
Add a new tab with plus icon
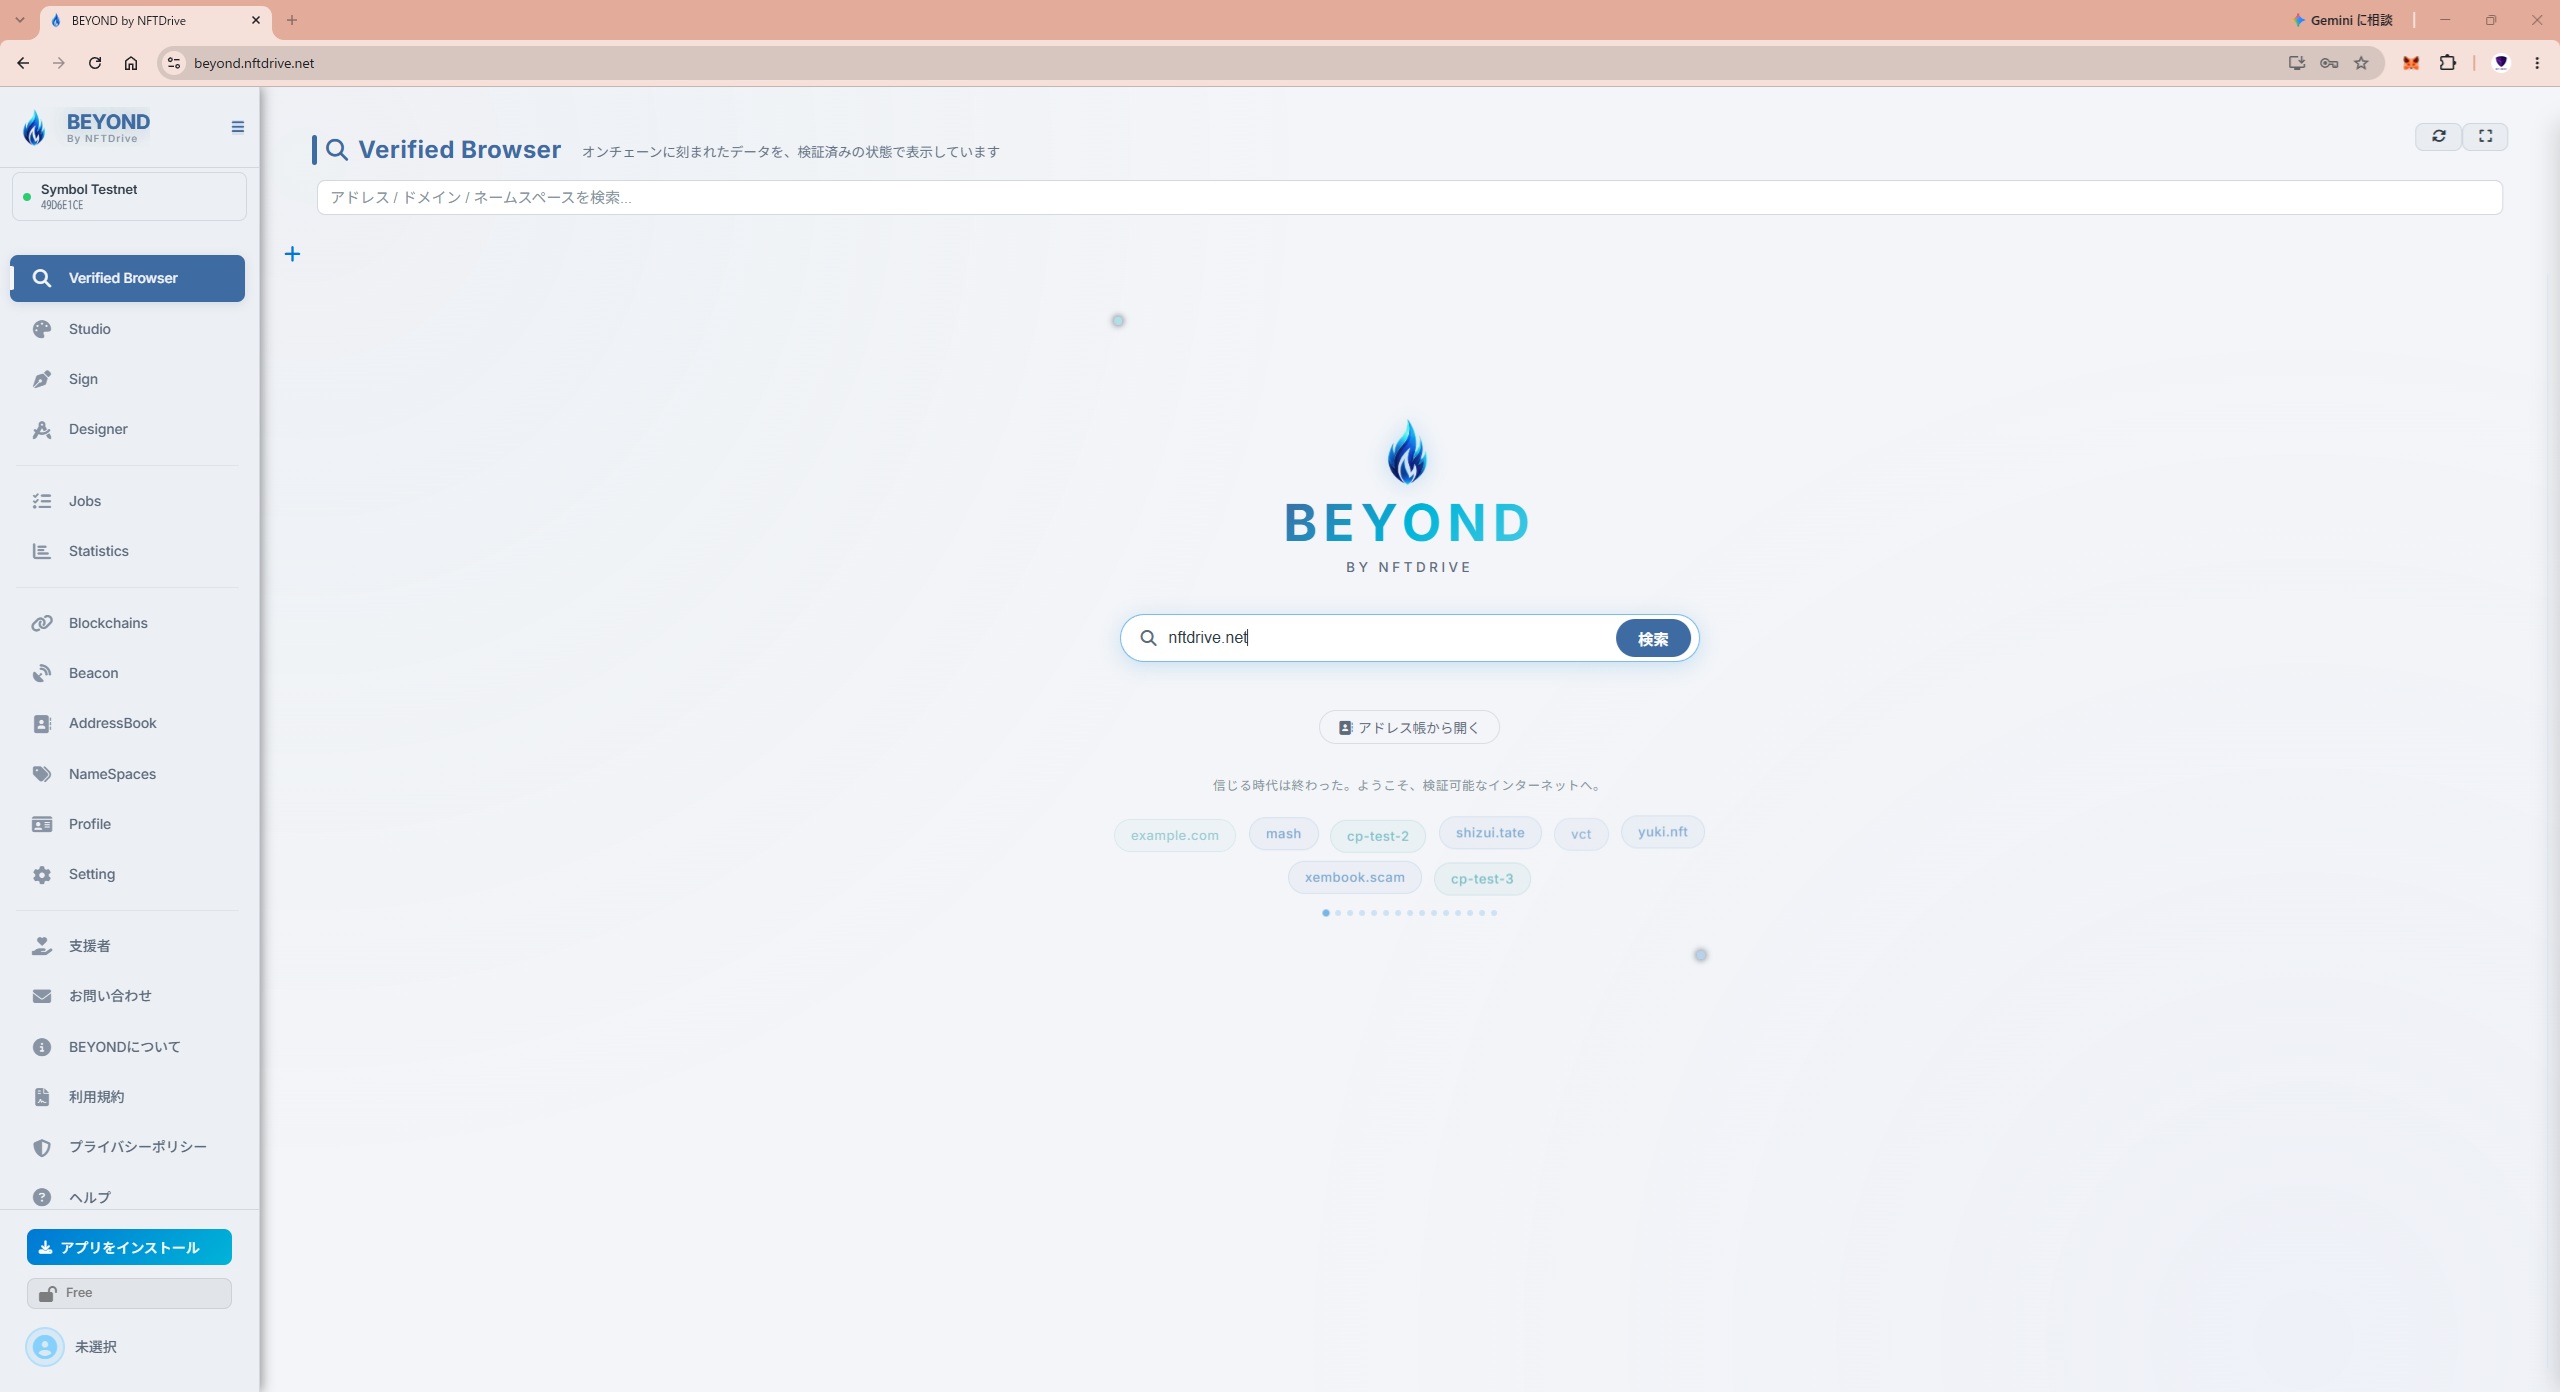[x=292, y=254]
